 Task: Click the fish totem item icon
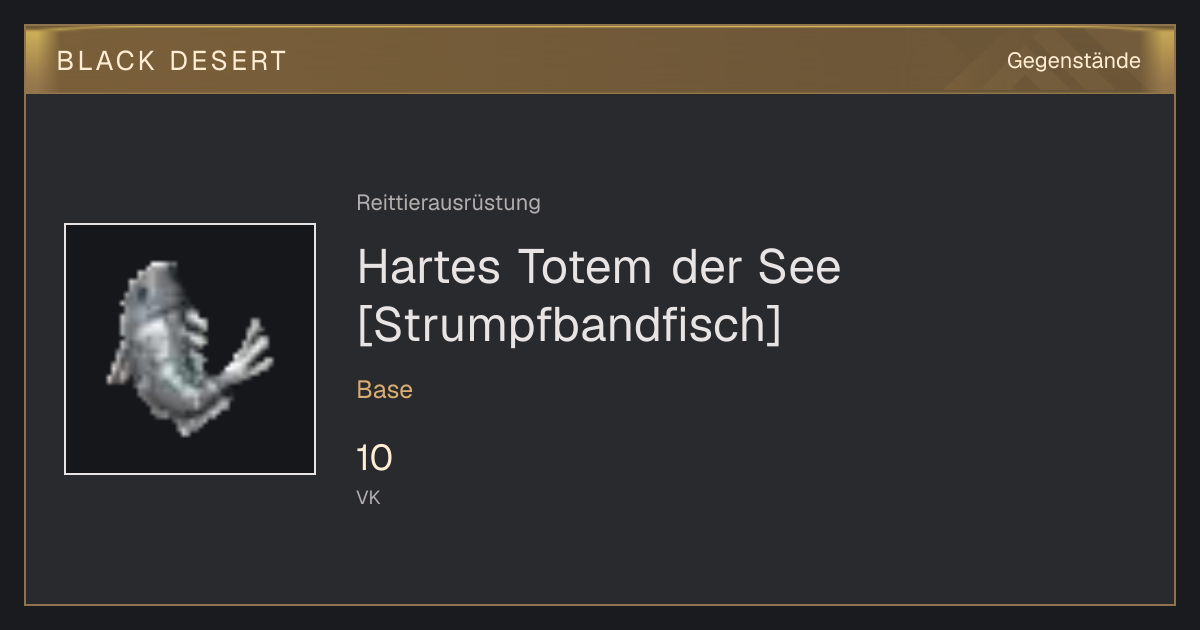coord(189,348)
